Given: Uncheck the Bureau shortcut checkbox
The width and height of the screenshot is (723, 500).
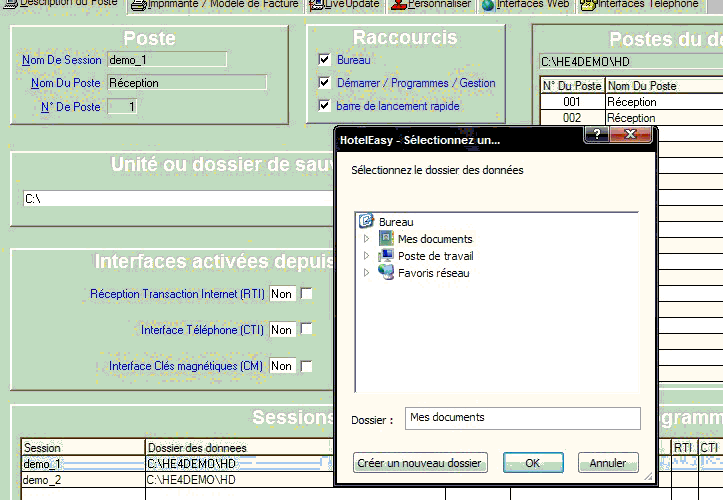Looking at the screenshot, I should coord(325,60).
